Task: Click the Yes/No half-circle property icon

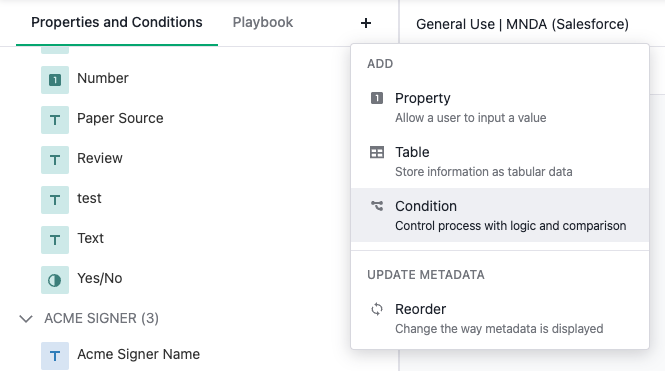Action: pos(55,280)
